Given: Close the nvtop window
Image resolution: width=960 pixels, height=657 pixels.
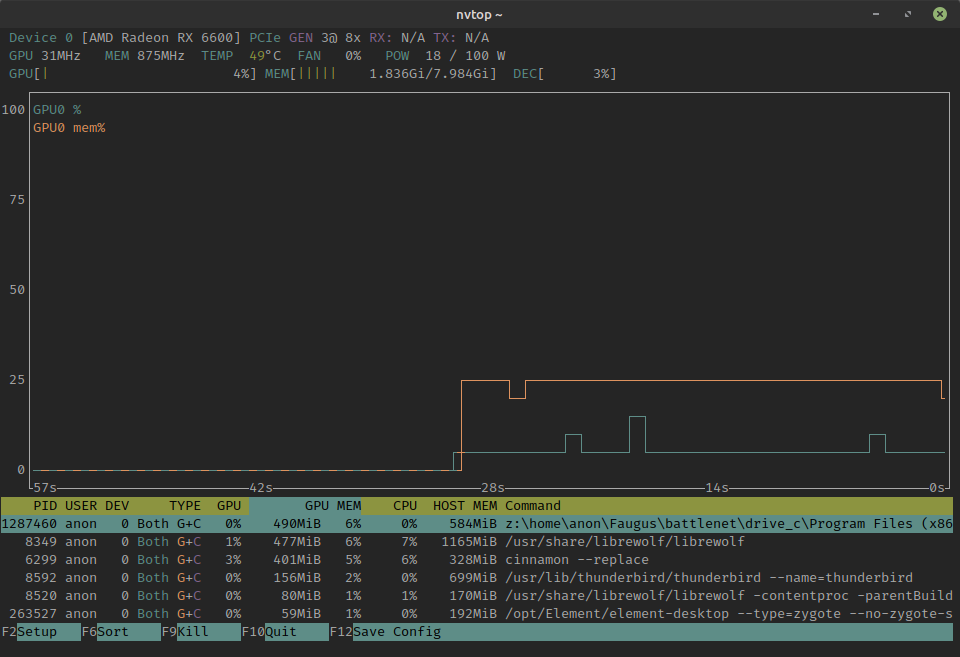Looking at the screenshot, I should tap(940, 14).
